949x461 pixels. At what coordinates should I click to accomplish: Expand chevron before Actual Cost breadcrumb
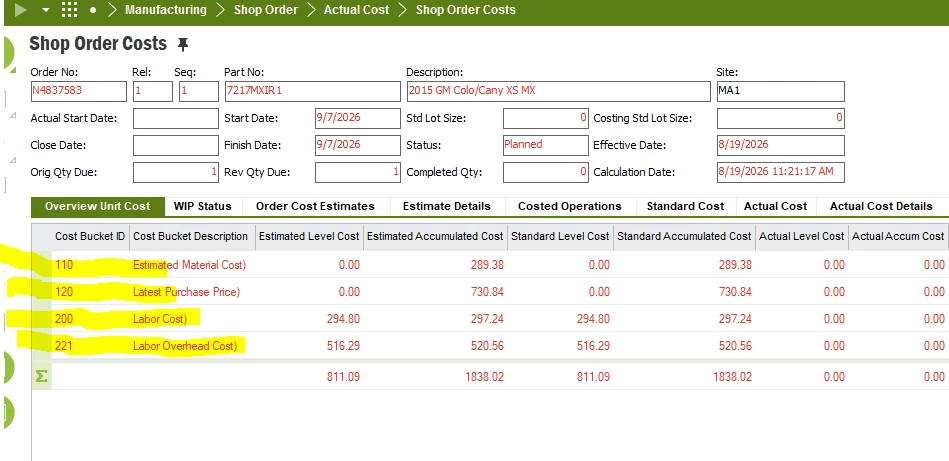pyautogui.click(x=311, y=10)
